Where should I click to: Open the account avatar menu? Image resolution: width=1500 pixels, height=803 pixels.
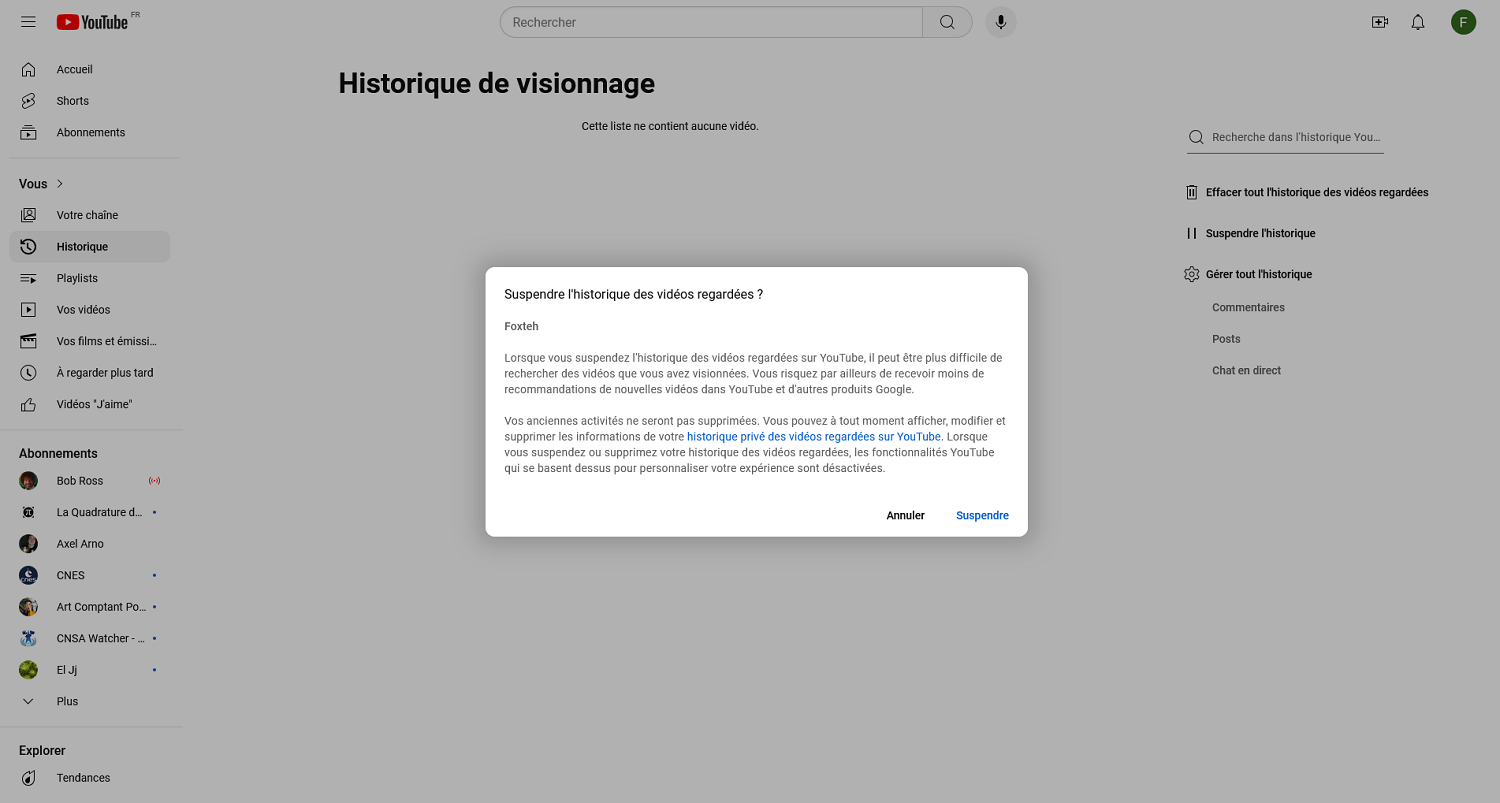[1463, 22]
